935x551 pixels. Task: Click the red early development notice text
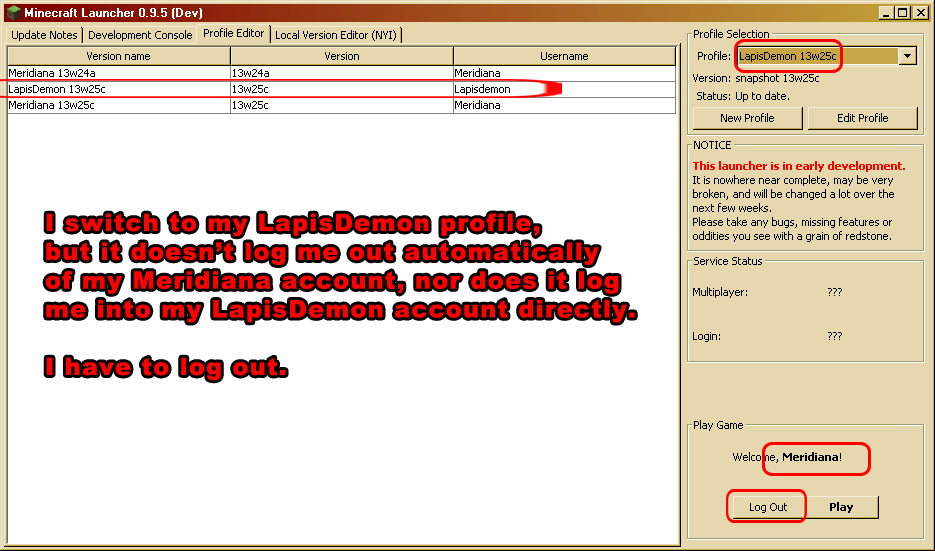[798, 166]
